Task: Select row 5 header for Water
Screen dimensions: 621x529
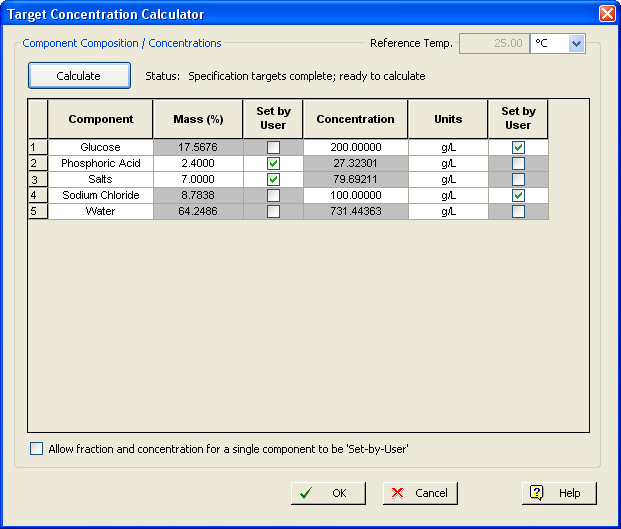Action: [x=37, y=212]
